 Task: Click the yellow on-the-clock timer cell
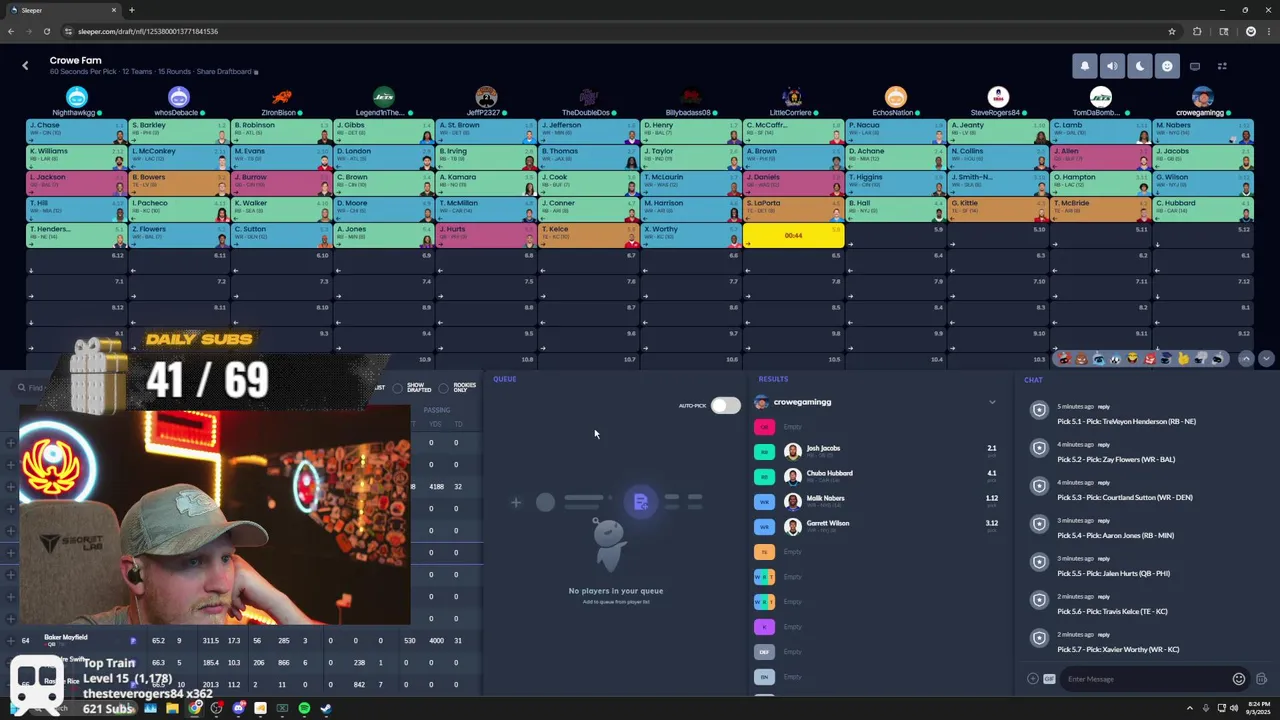[x=793, y=235]
